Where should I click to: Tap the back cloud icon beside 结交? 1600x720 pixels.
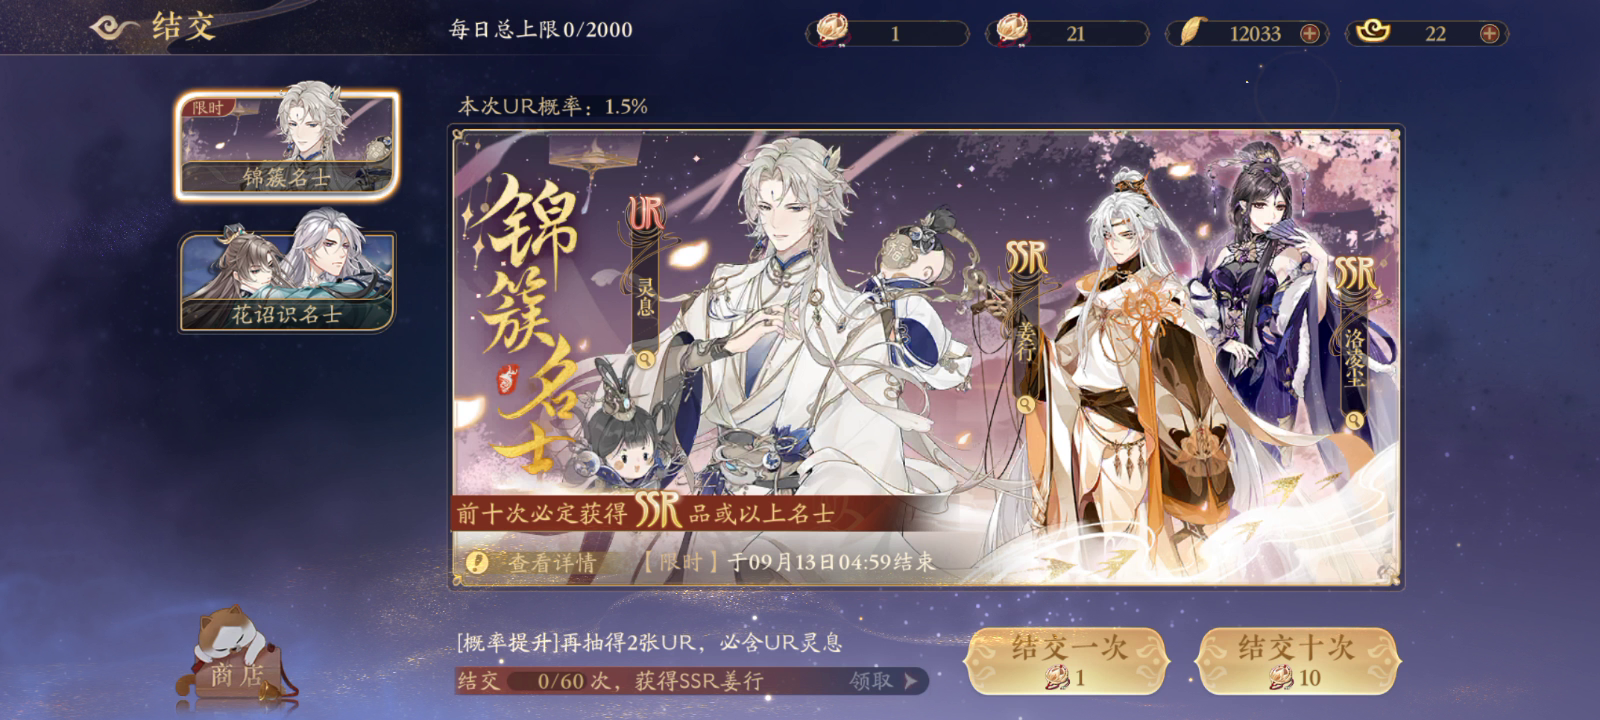click(x=113, y=27)
